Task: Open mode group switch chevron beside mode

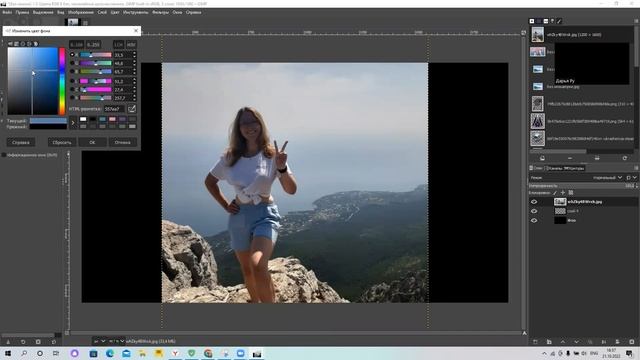Action: pos(634,178)
